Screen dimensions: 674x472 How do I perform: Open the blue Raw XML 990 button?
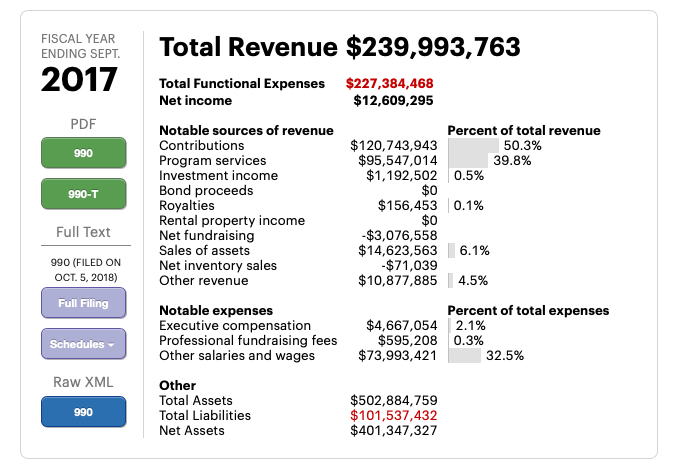[83, 411]
